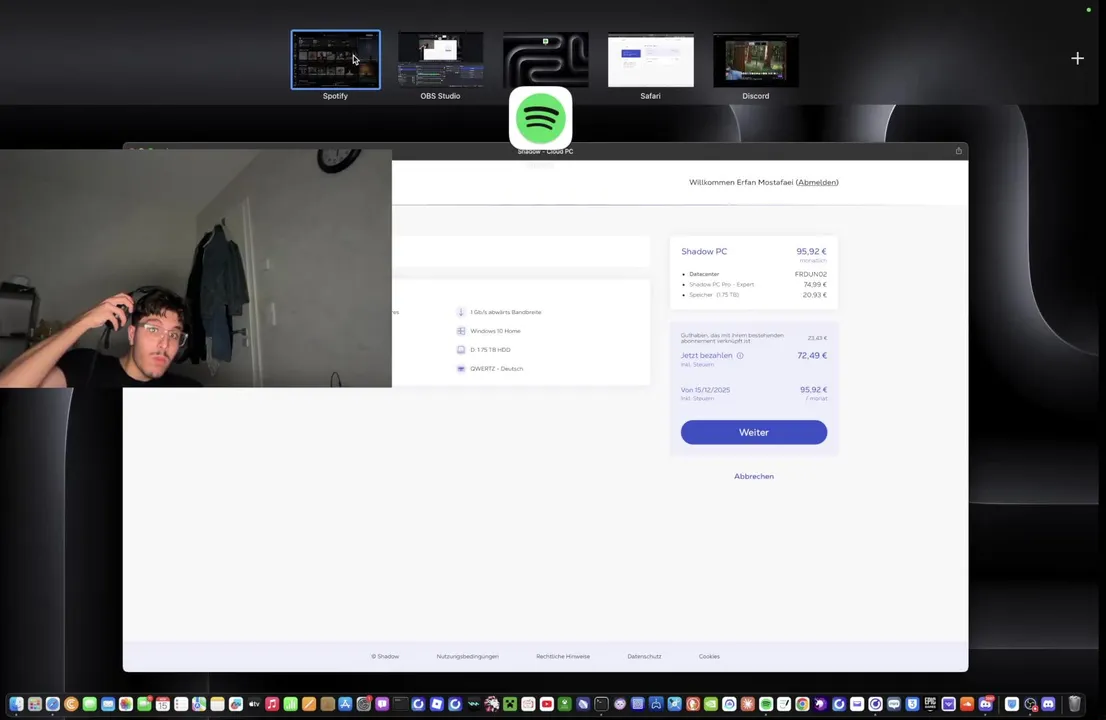Screen dimensions: 1106x720
Task: Add a new desktop with the plus button
Action: [1077, 59]
